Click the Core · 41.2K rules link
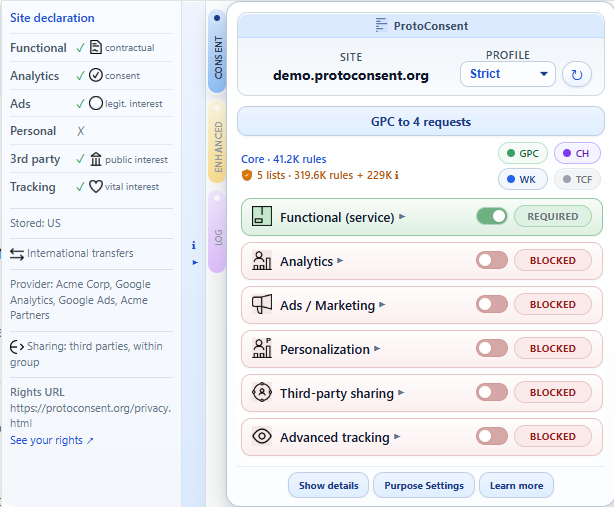614x507 pixels. coord(284,159)
